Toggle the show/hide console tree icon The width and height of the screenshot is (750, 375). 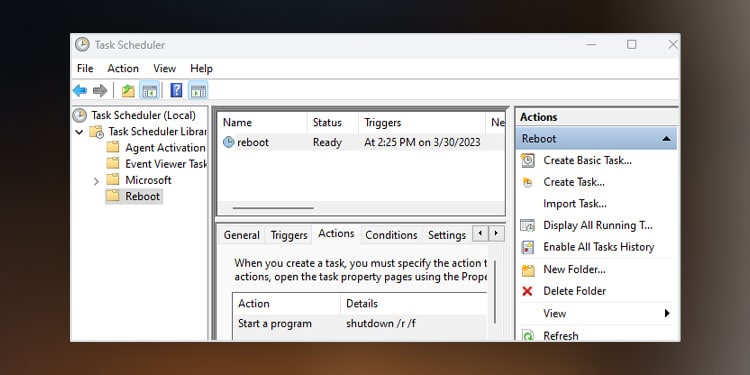click(150, 90)
